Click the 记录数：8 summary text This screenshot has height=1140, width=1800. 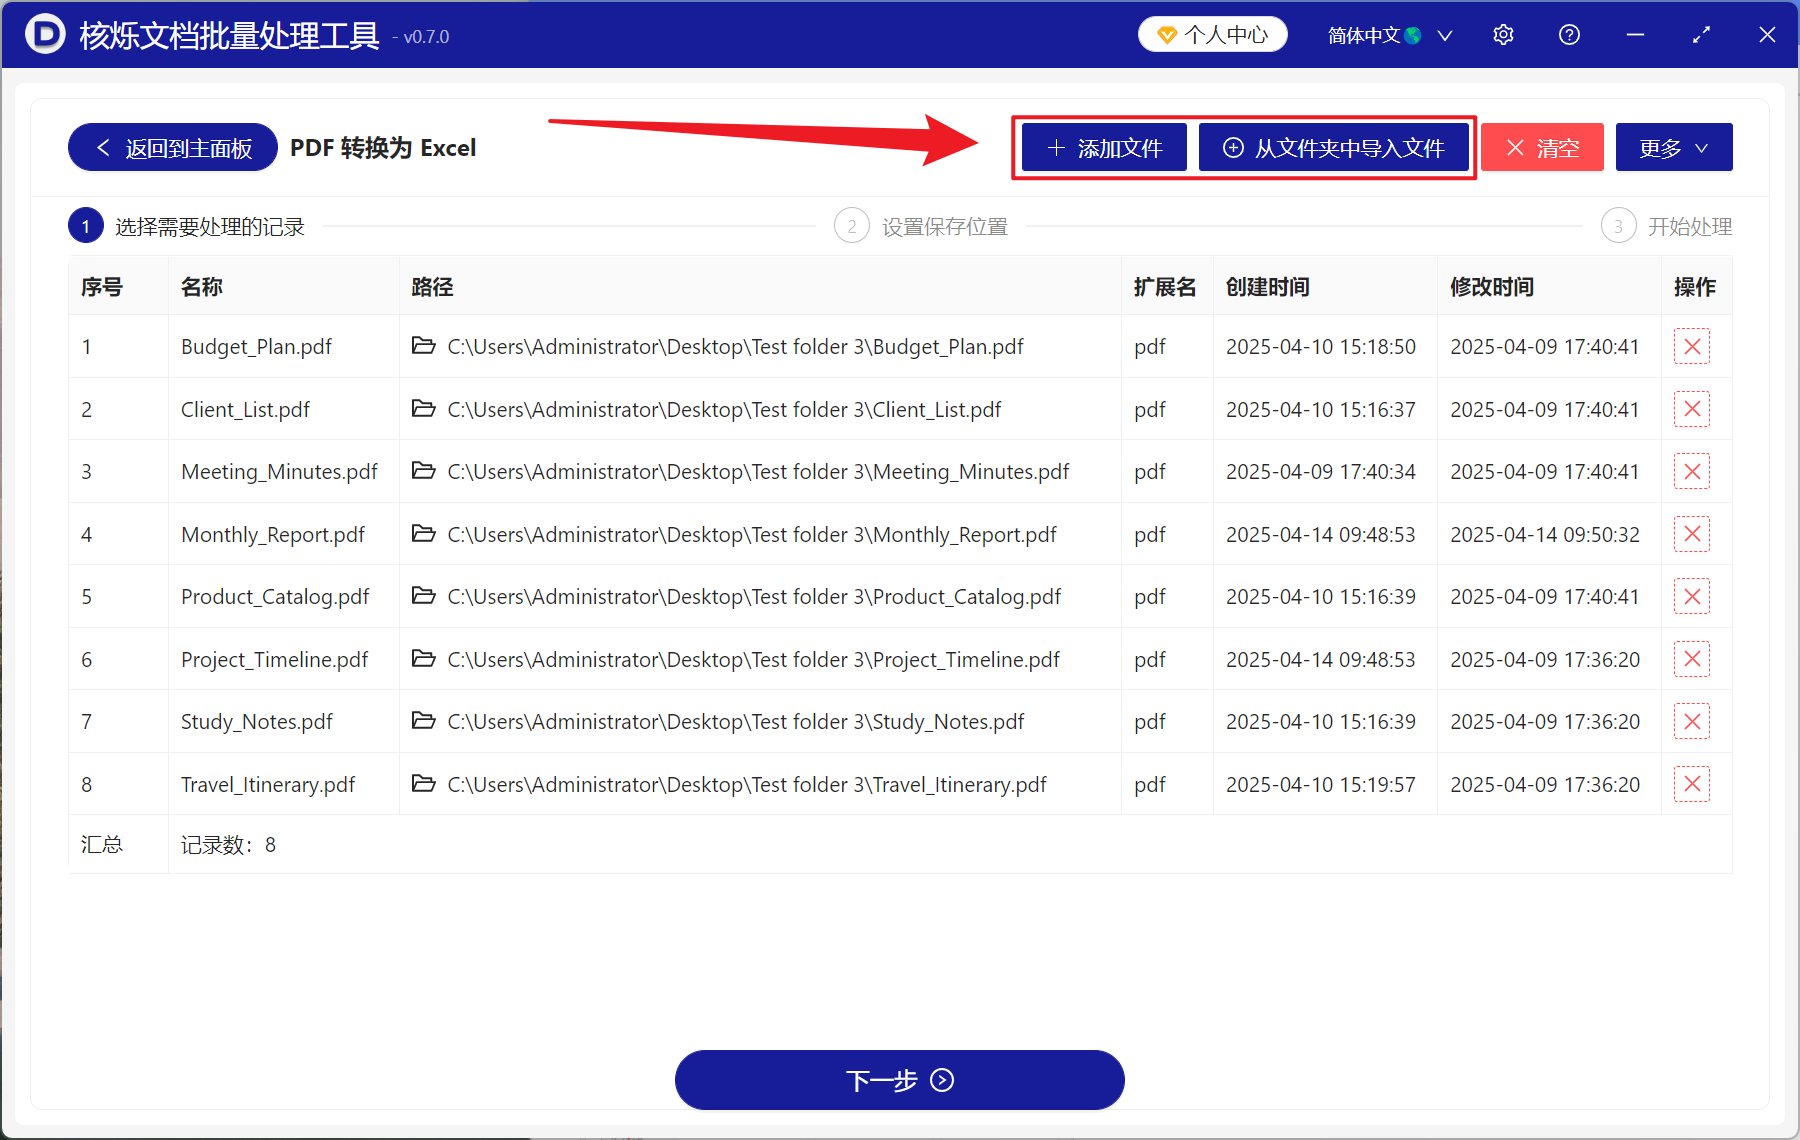point(228,845)
